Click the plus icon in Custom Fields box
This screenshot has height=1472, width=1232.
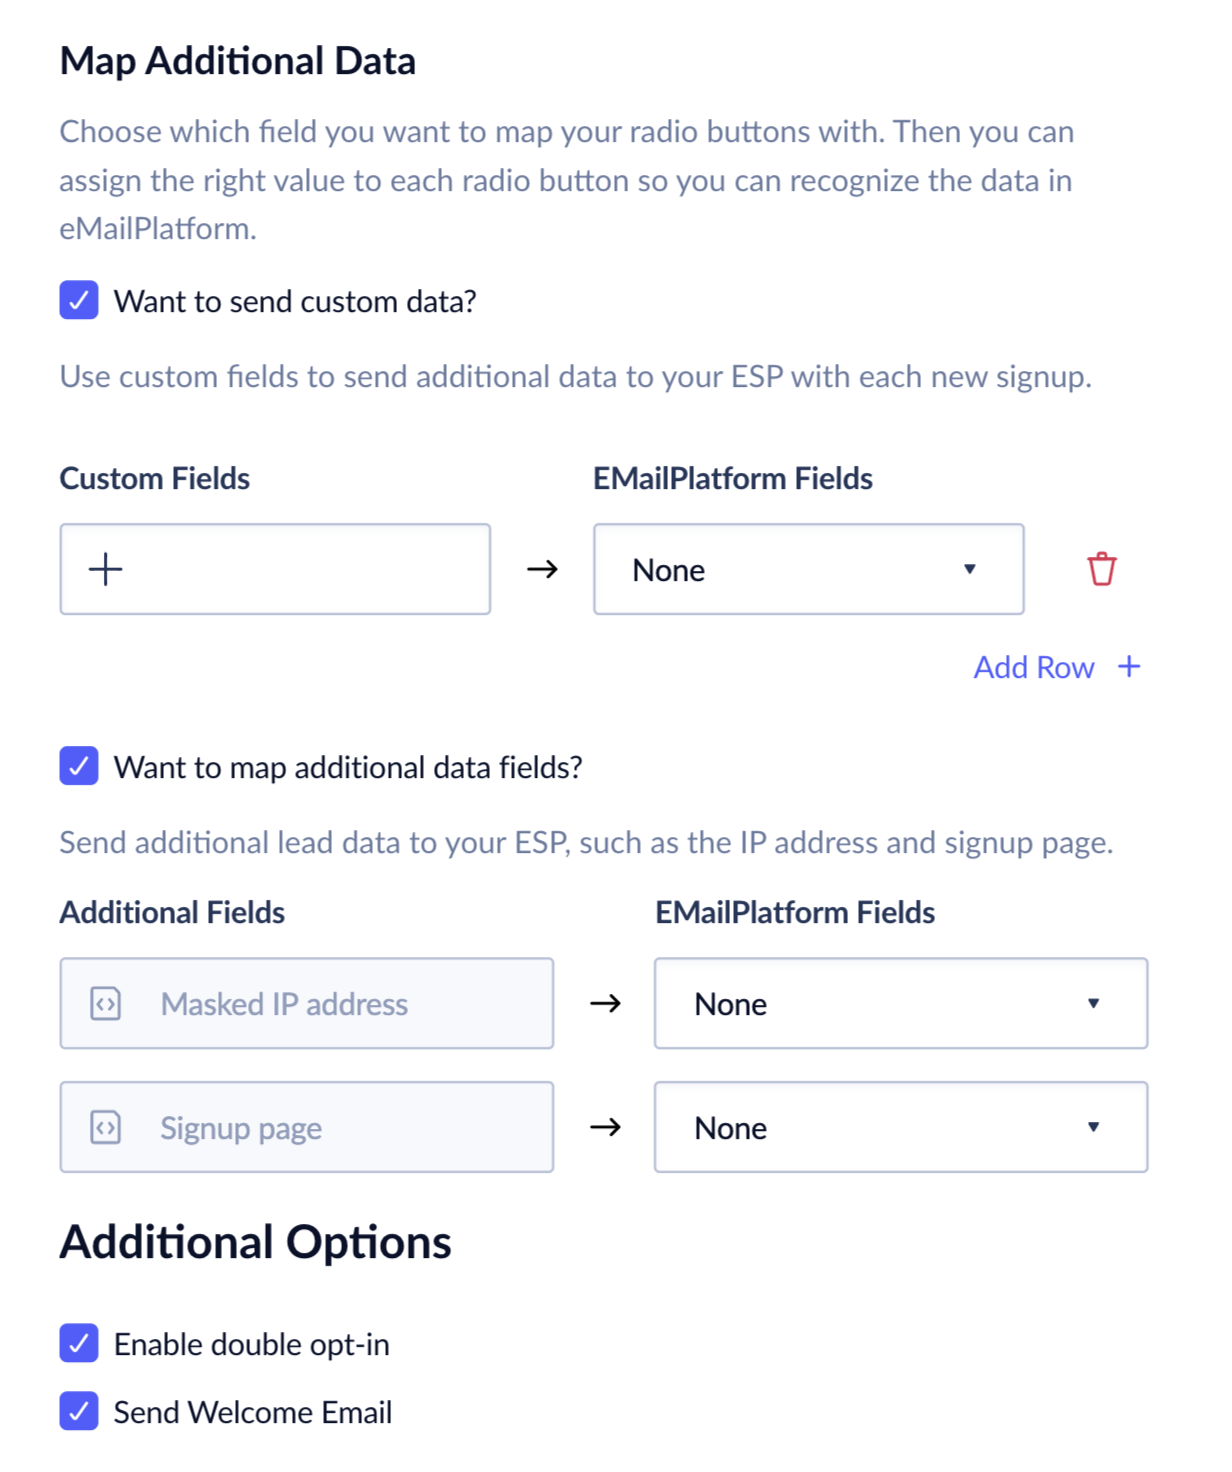[x=105, y=569]
